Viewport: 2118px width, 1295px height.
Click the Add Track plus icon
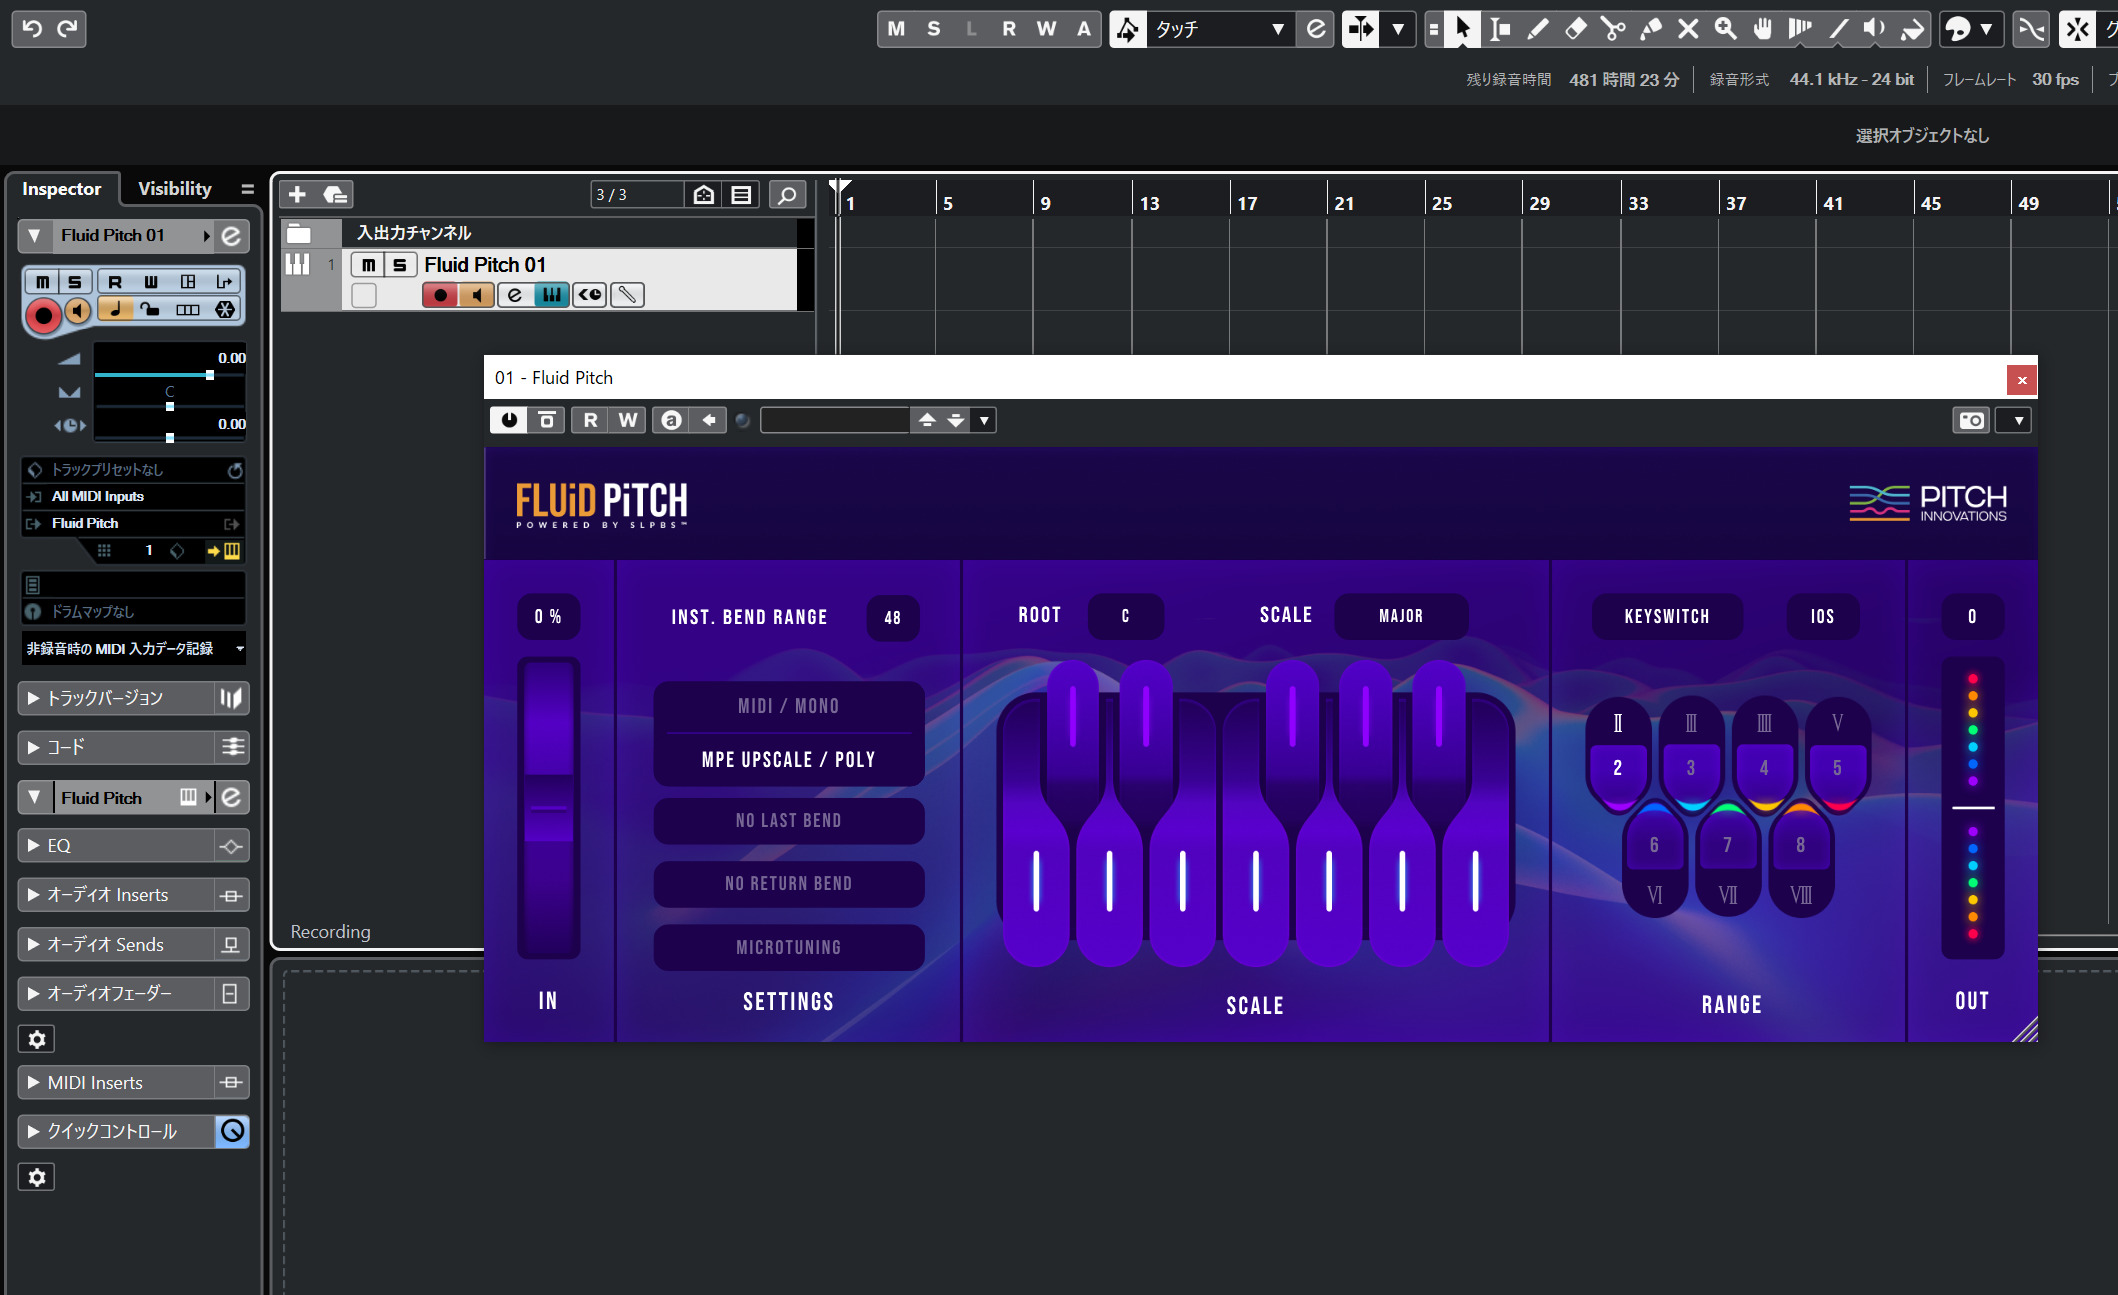click(297, 194)
